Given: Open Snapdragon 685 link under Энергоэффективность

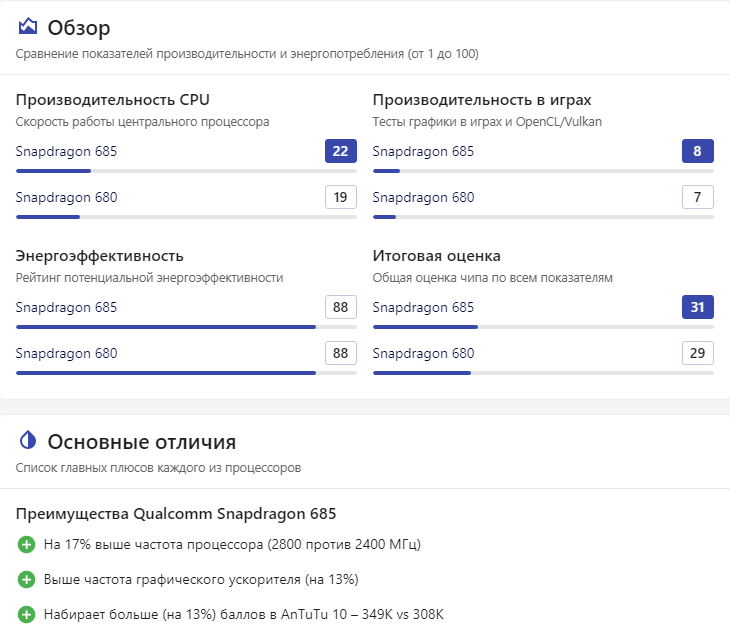Looking at the screenshot, I should tap(66, 307).
